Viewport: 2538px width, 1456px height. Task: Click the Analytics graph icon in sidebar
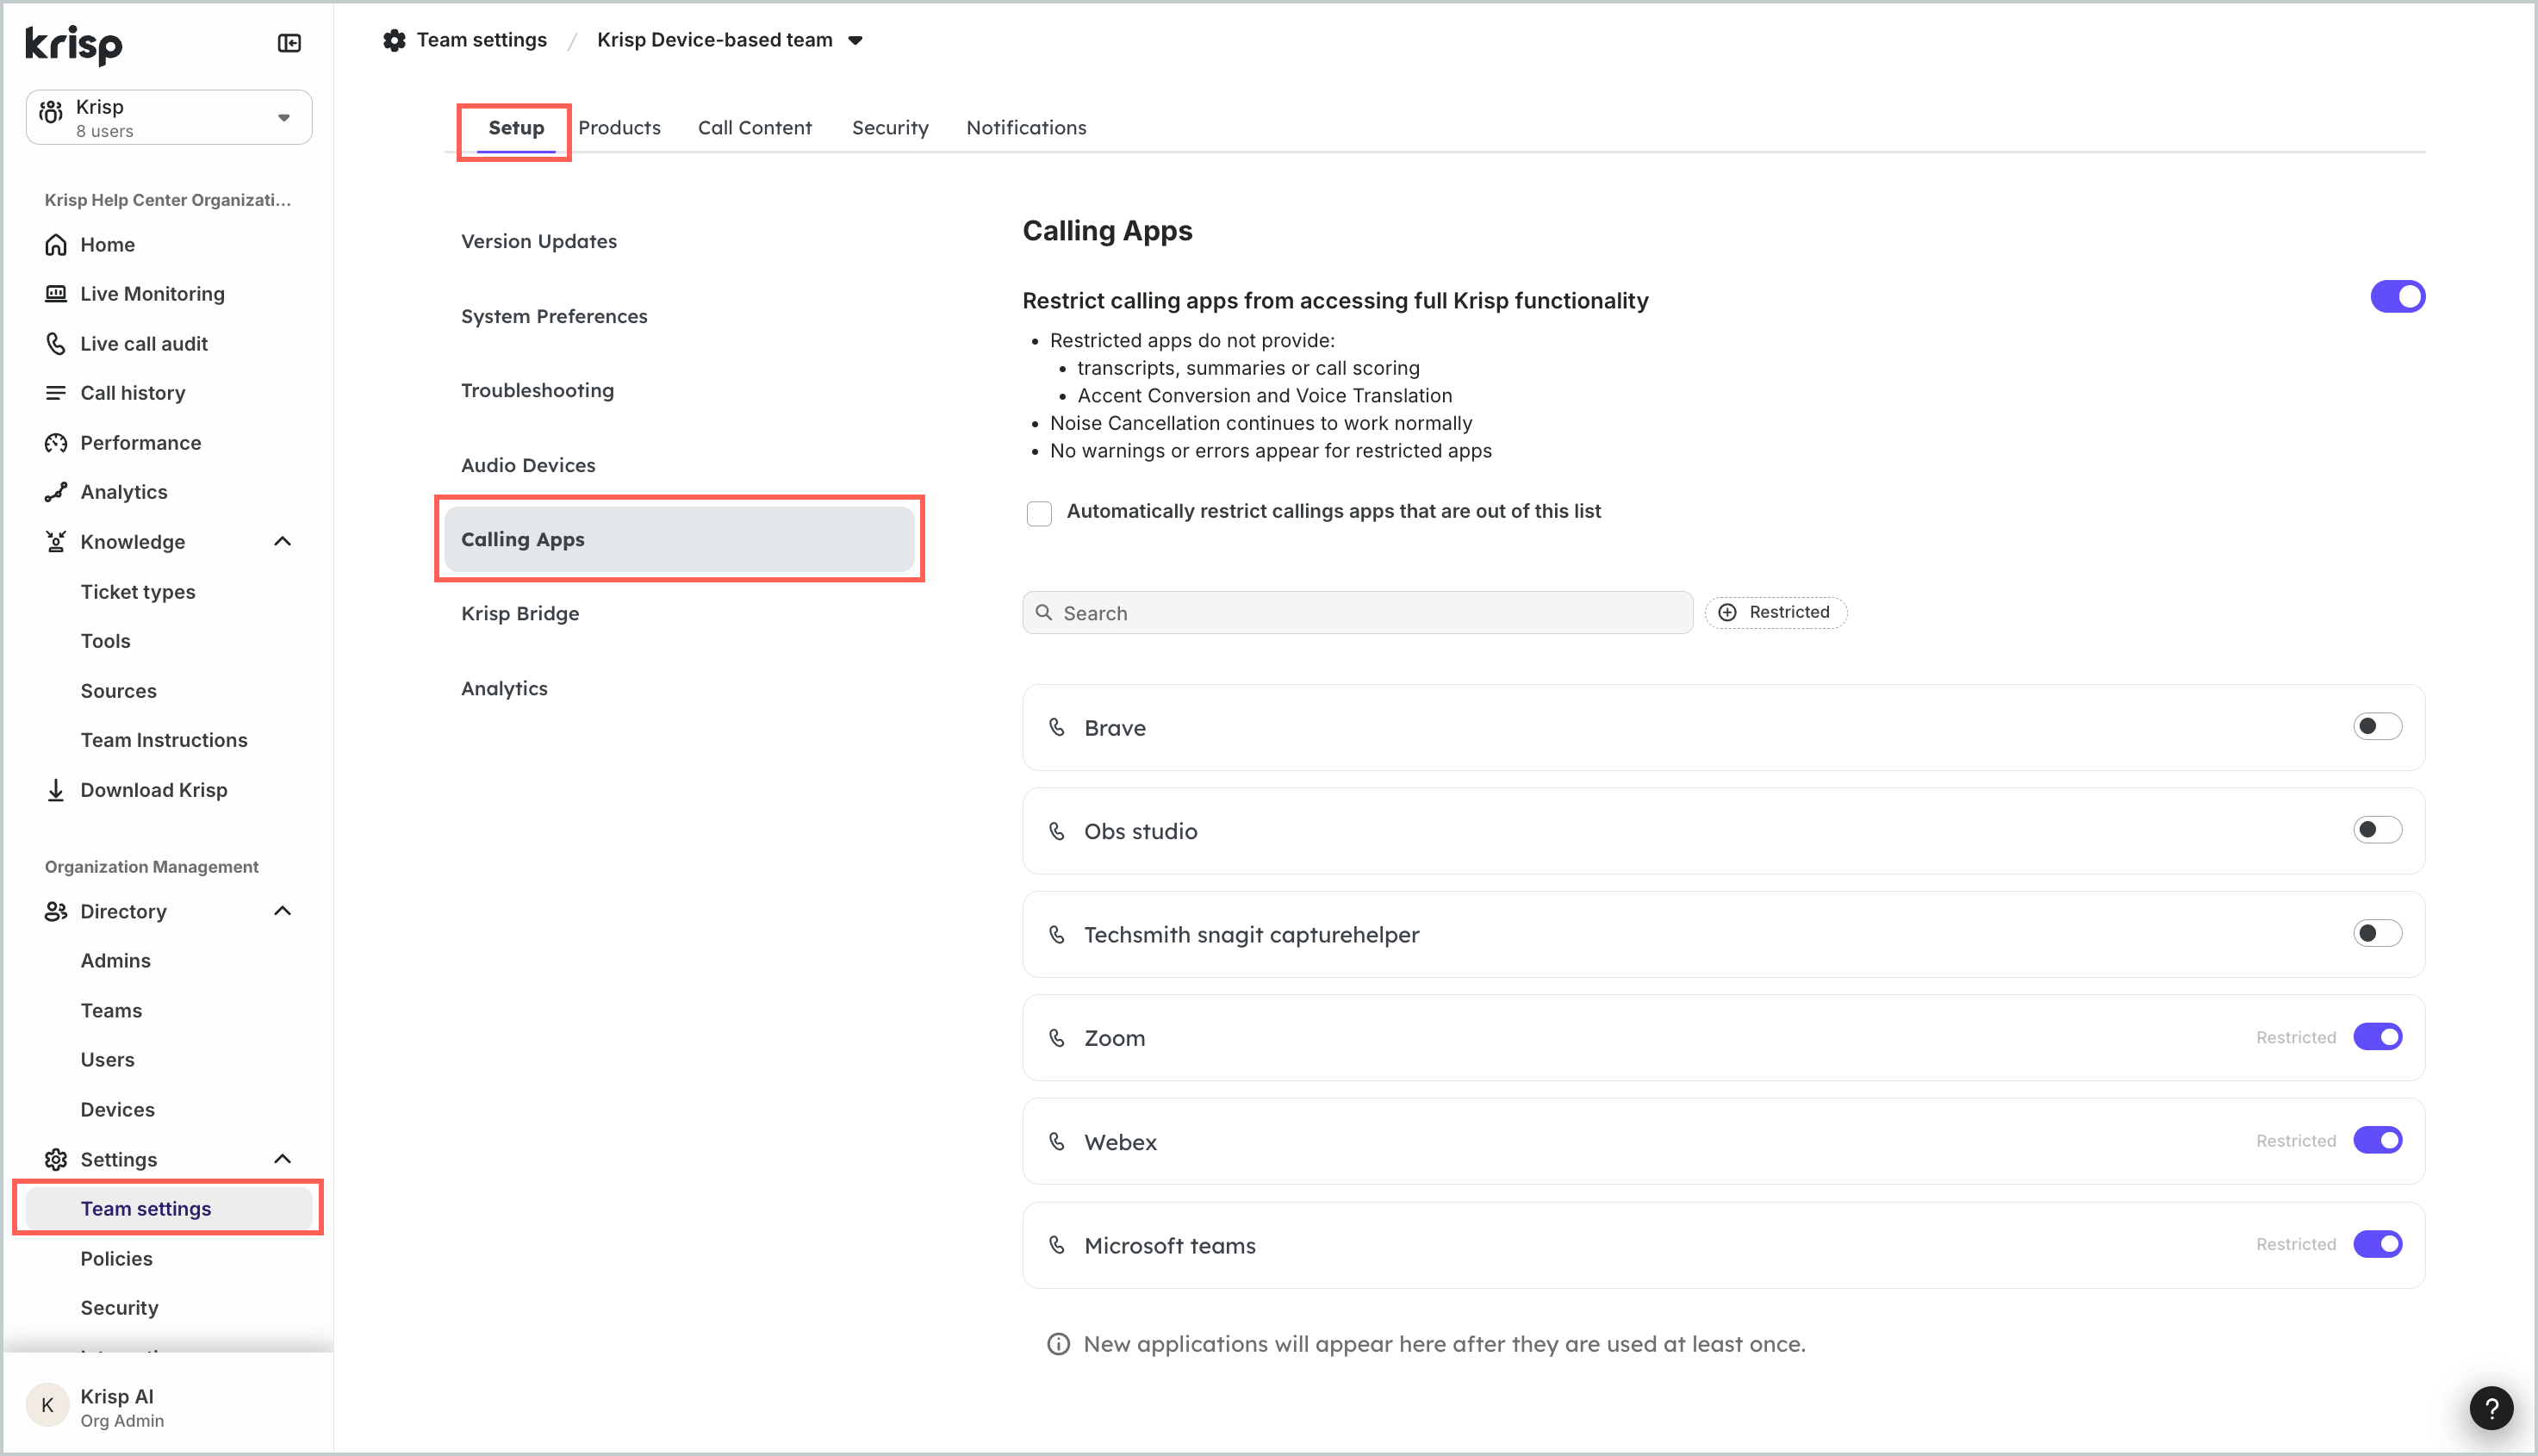pyautogui.click(x=56, y=492)
